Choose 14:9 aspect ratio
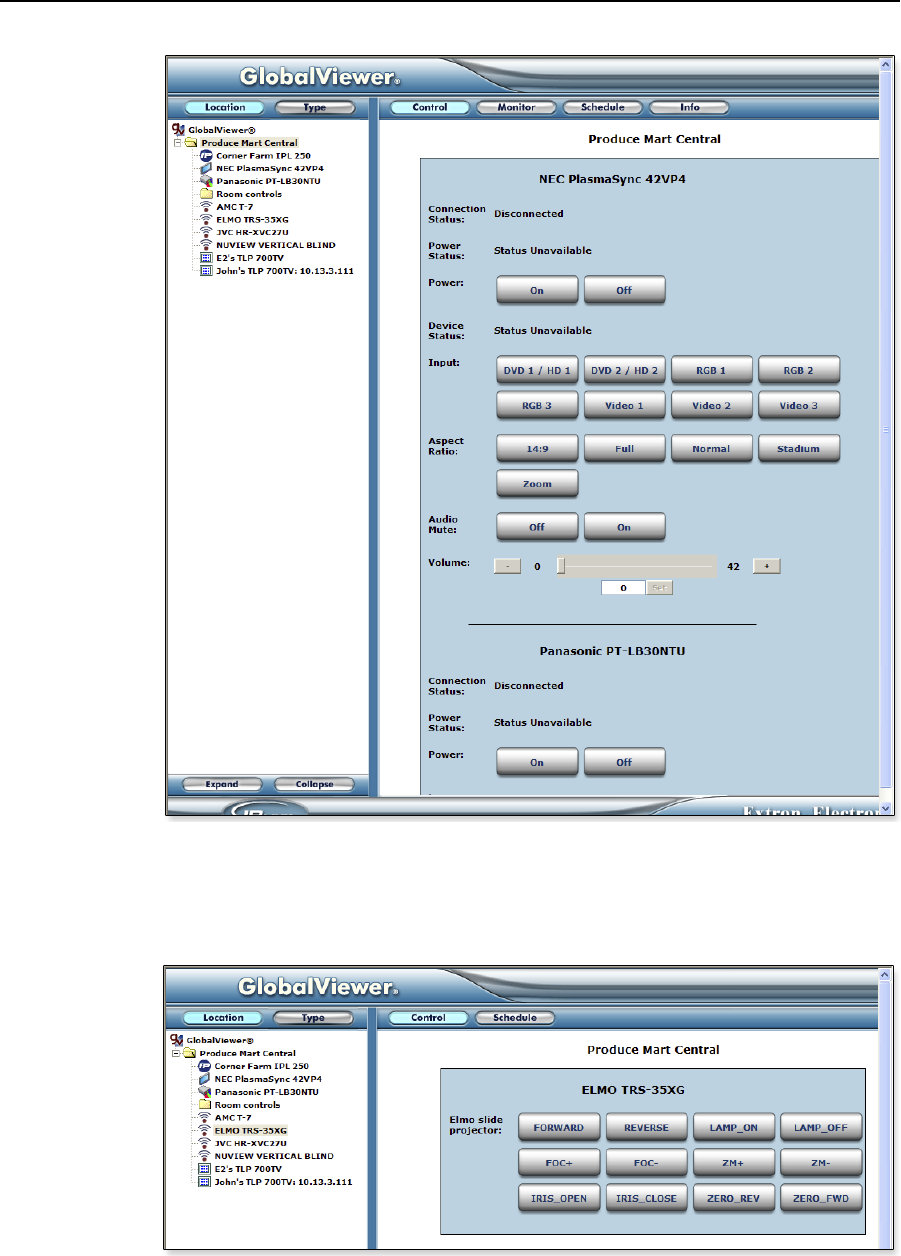Screen dimensions: 901x1256 [537, 449]
